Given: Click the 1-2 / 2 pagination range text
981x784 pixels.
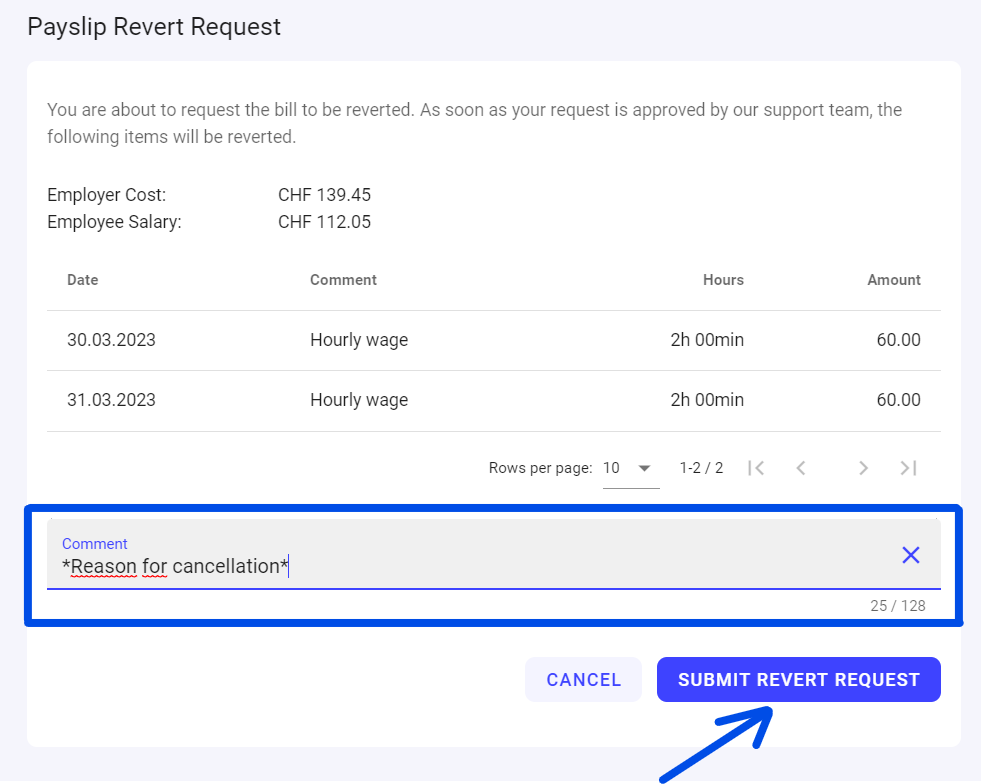Looking at the screenshot, I should coord(701,468).
